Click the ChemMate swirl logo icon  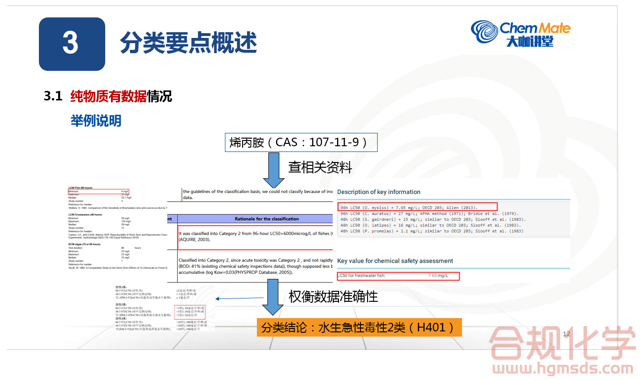[484, 31]
